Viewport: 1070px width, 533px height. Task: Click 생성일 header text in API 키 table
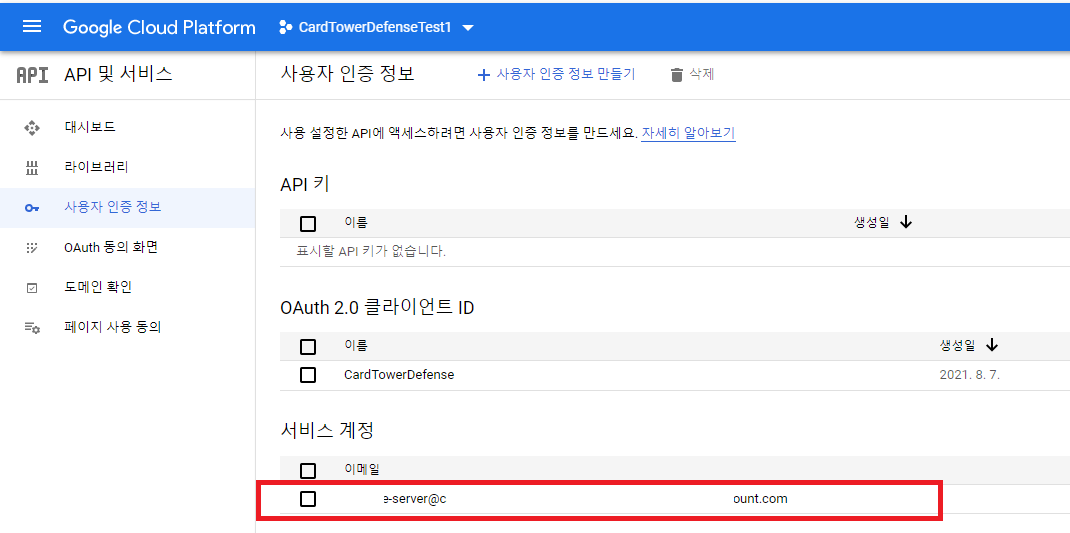pyautogui.click(x=871, y=222)
